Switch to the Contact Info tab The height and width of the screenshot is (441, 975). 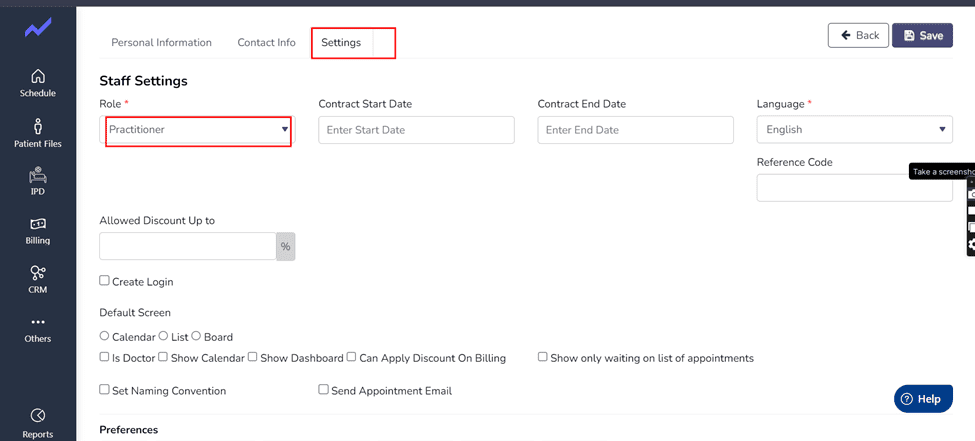(266, 43)
